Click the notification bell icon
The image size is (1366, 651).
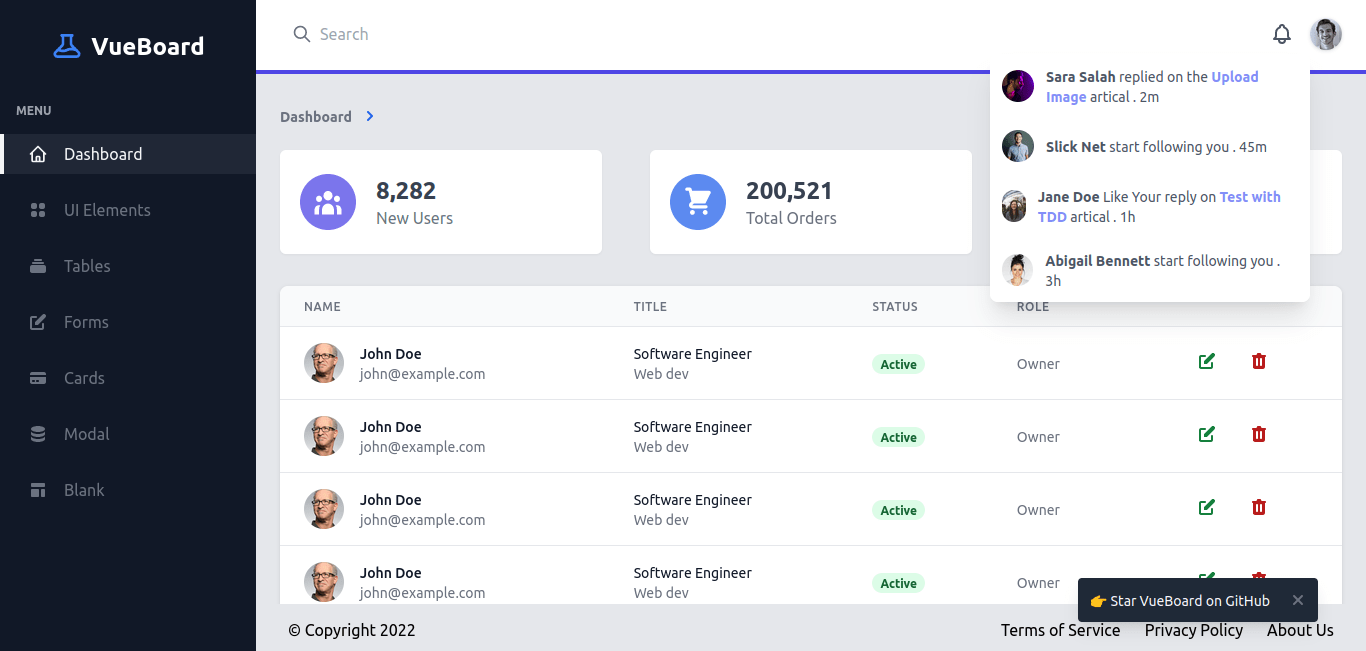(x=1282, y=34)
